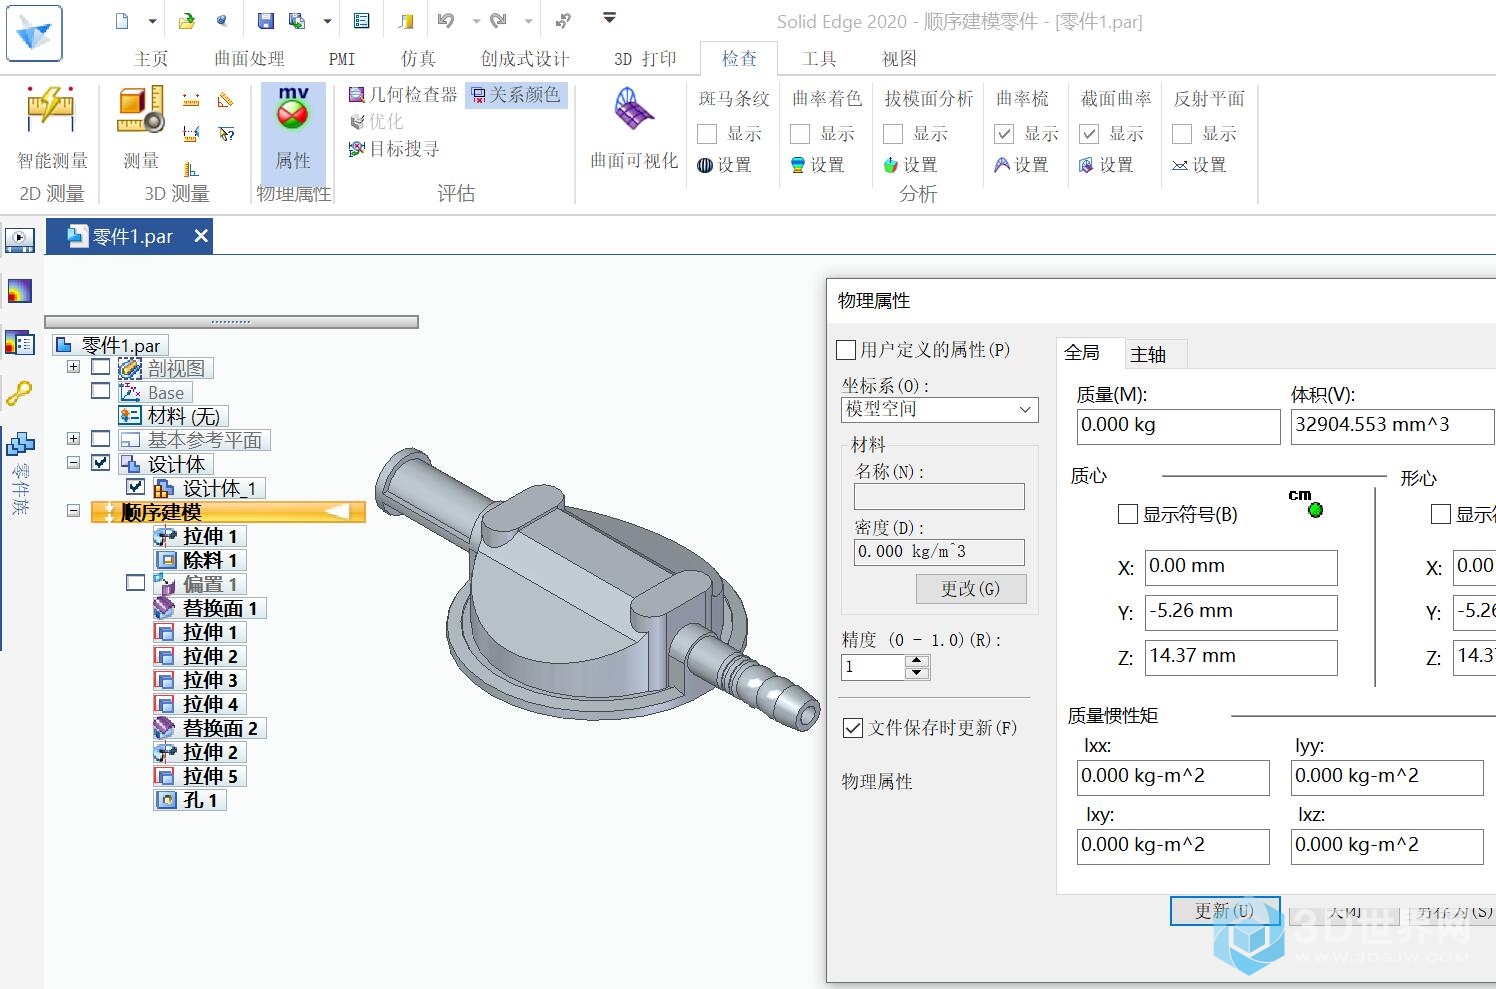This screenshot has width=1496, height=989.
Task: Switch to the 曲面处理 ribbon tab
Action: 249,59
